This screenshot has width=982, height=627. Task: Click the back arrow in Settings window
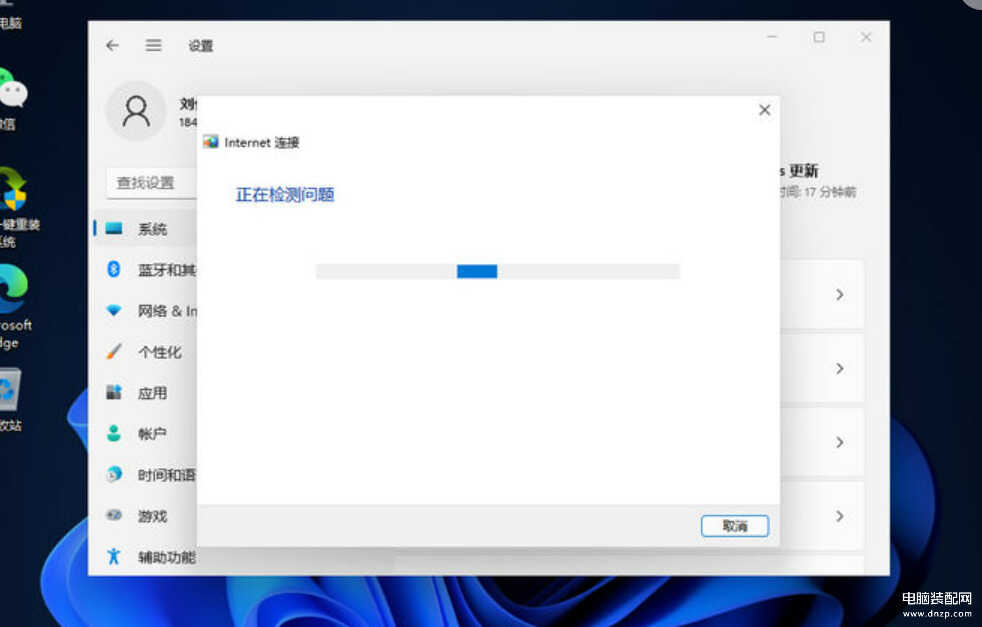coord(112,45)
